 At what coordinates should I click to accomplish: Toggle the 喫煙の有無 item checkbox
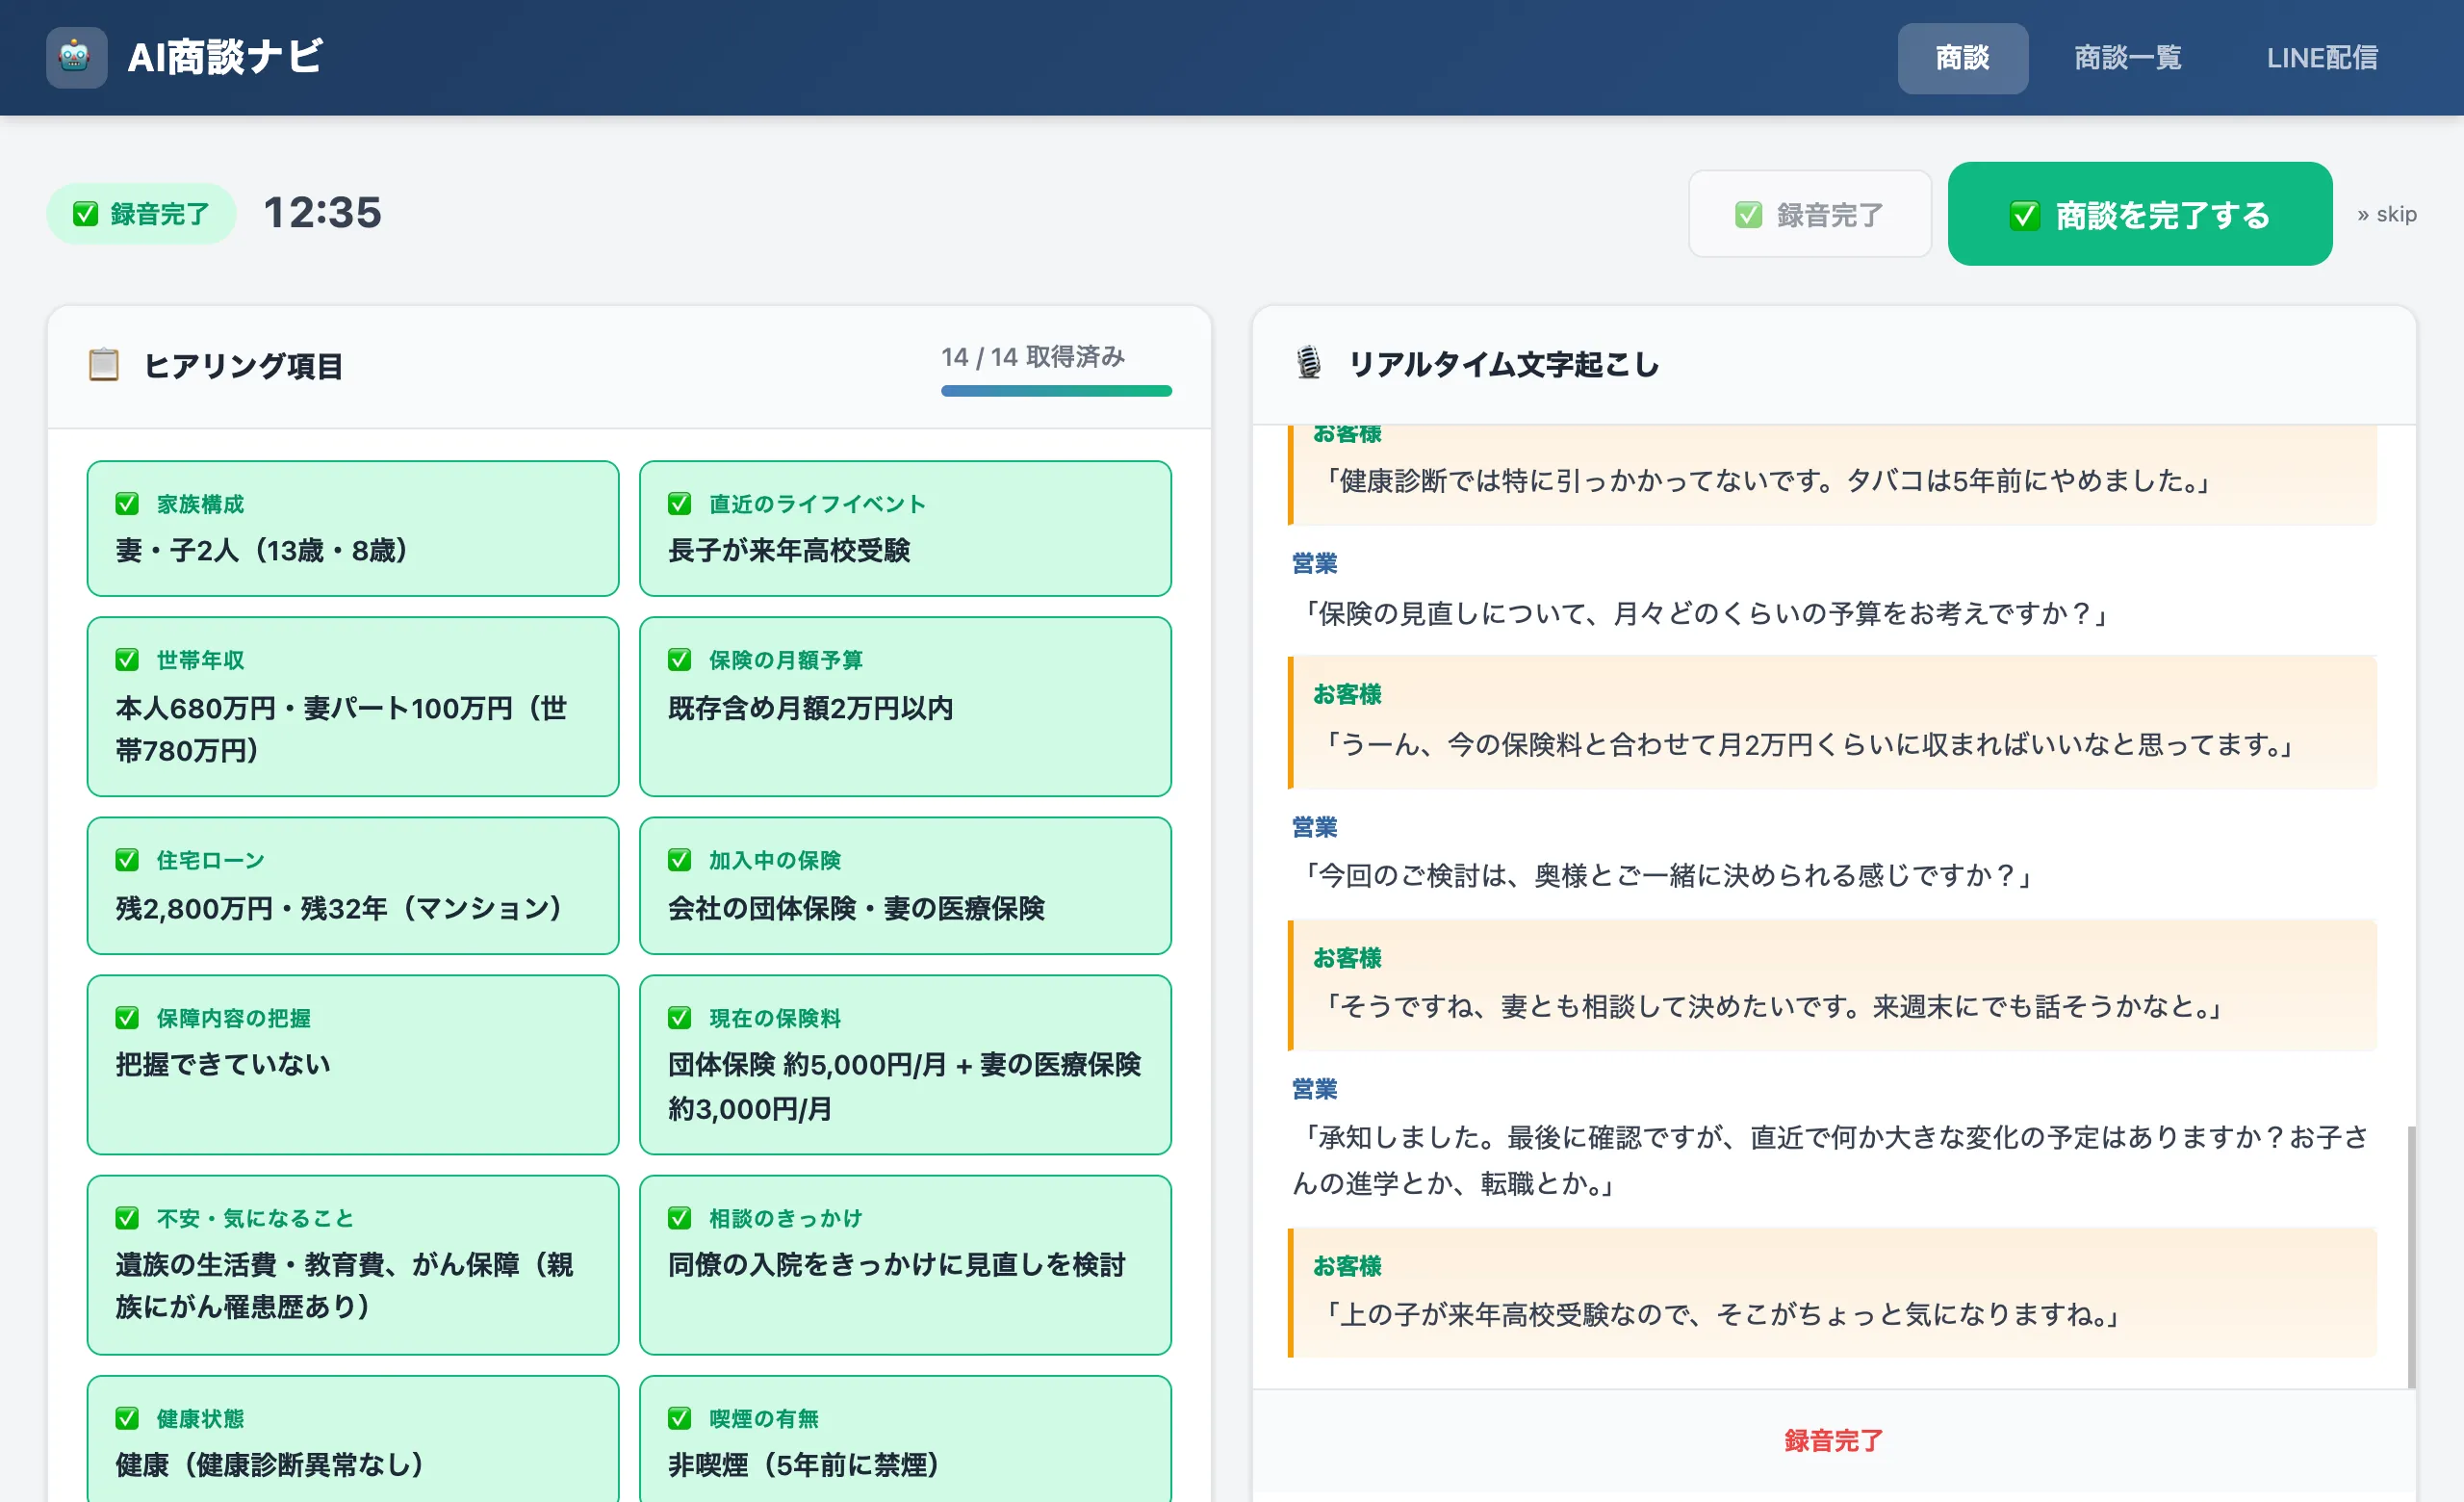tap(680, 1418)
